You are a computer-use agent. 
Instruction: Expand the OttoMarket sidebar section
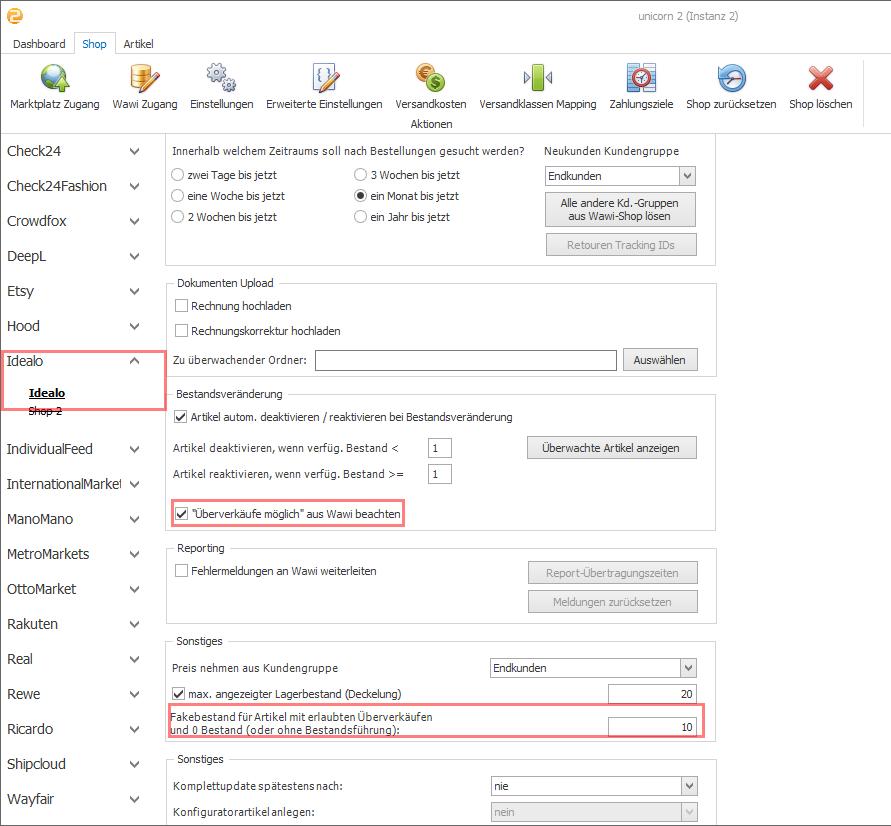click(x=134, y=590)
